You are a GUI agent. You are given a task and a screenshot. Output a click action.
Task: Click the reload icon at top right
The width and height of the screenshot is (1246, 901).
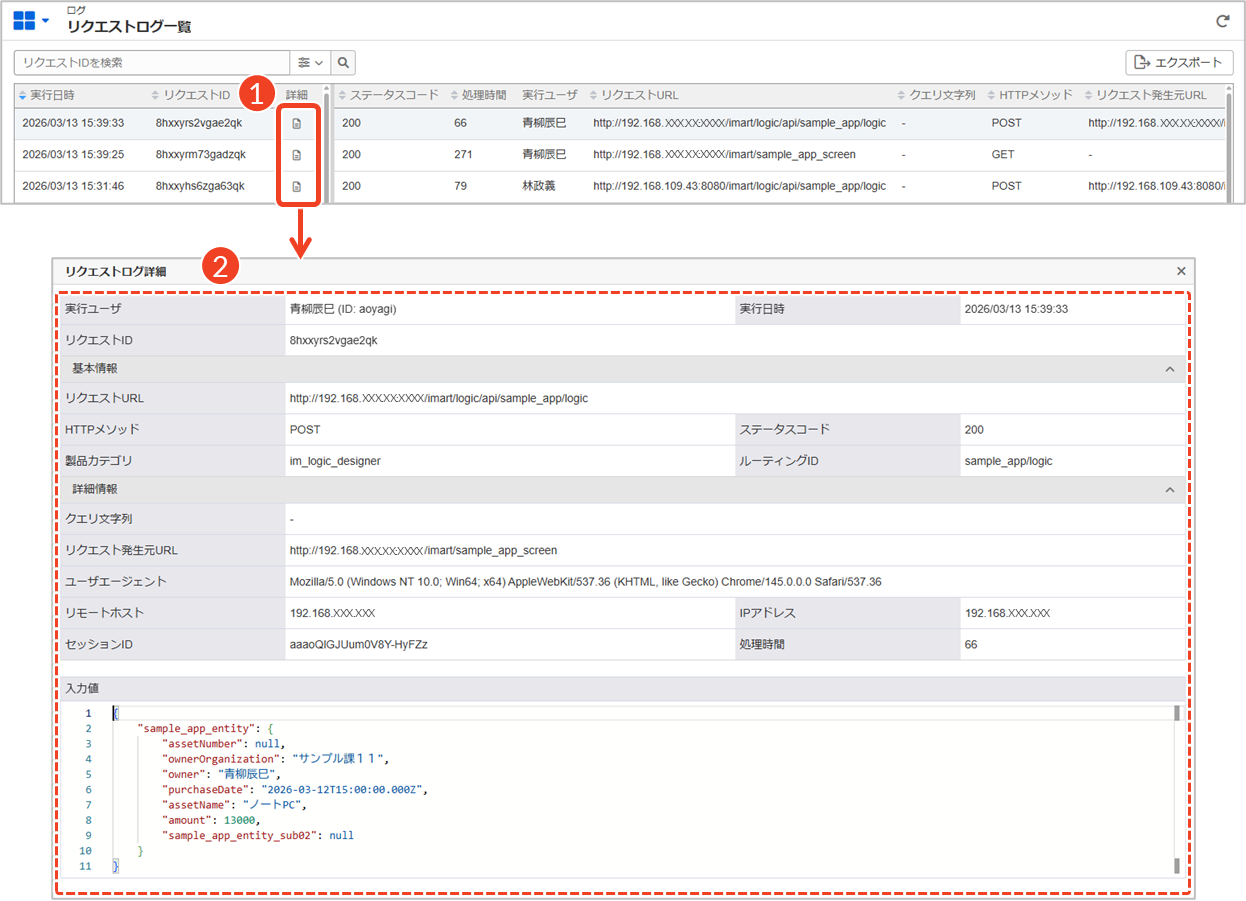click(x=1222, y=20)
